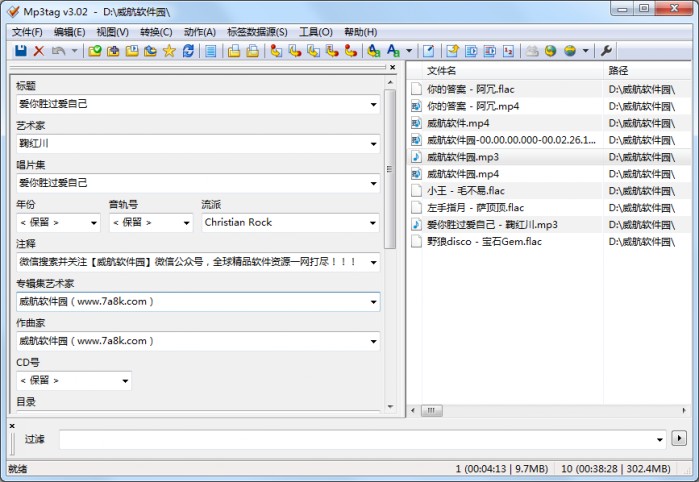Click the Export icon
699x482 pixels.
coord(452,51)
